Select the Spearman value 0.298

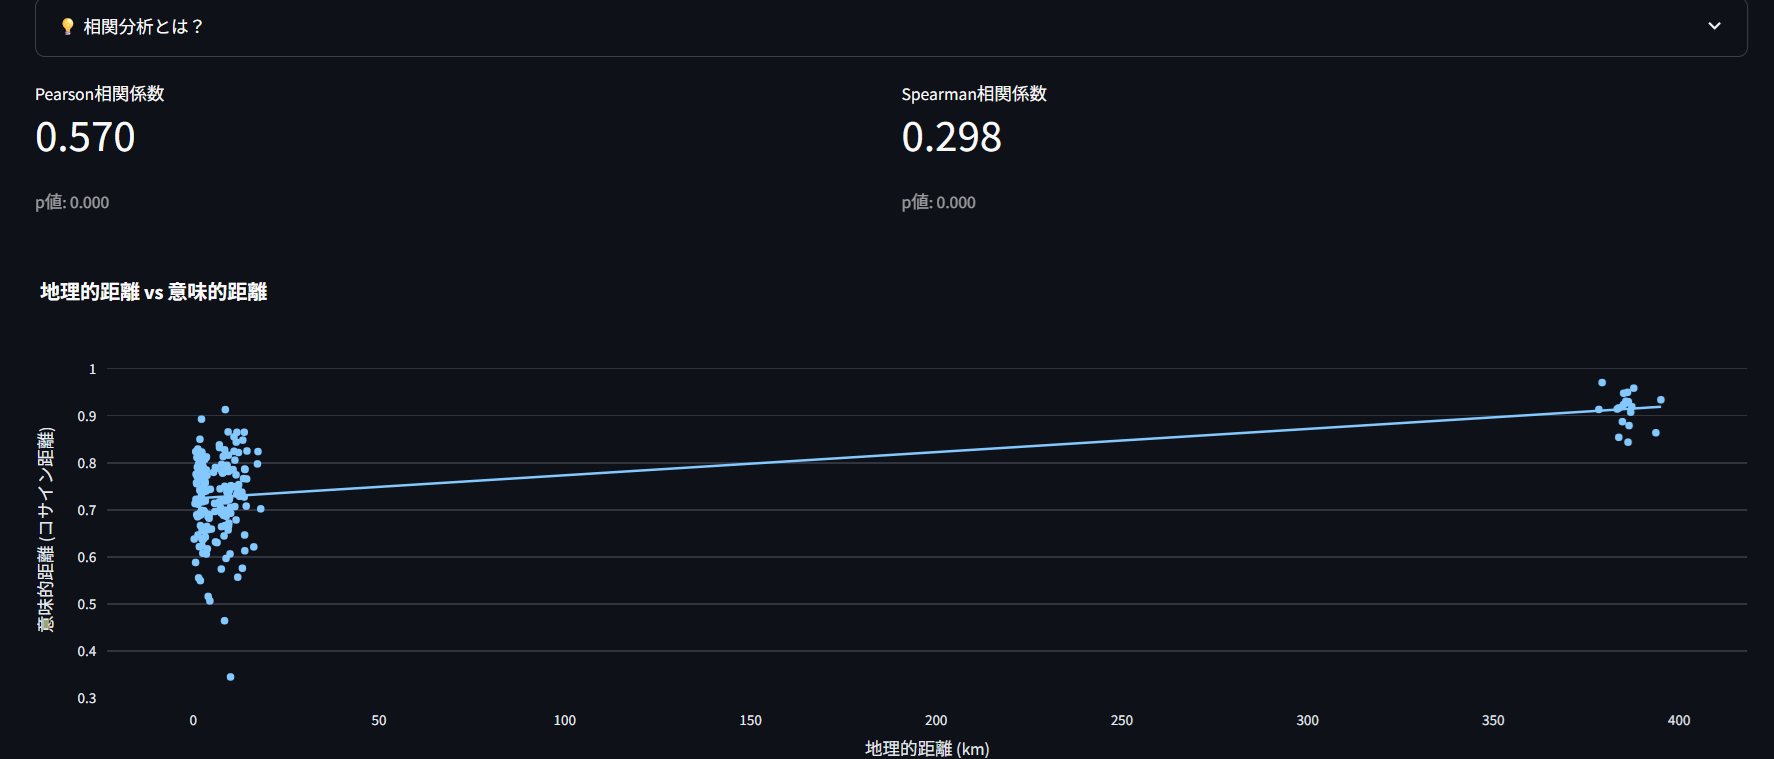click(951, 138)
